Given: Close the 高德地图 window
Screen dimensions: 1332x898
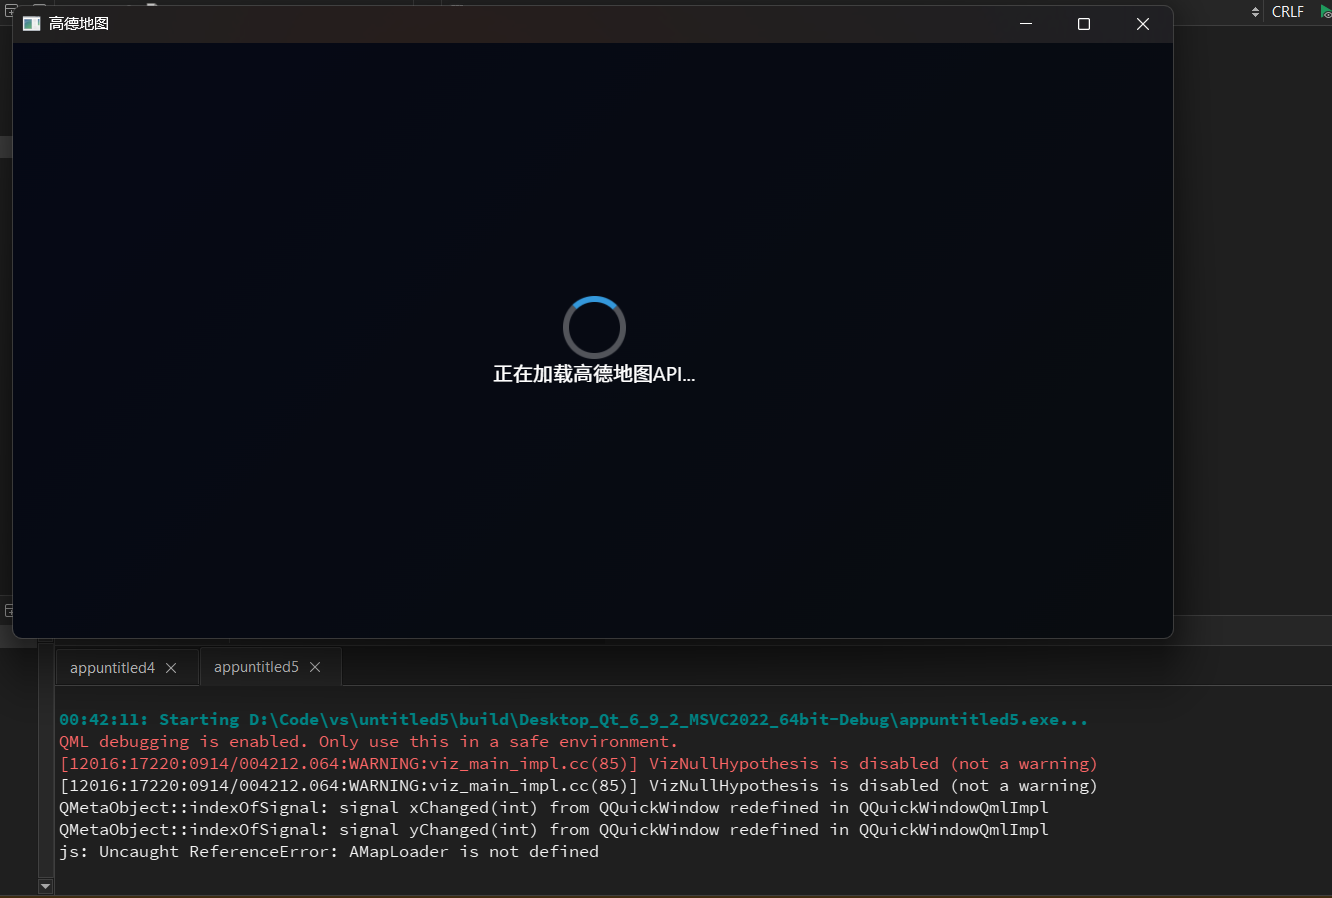Looking at the screenshot, I should click(1143, 24).
